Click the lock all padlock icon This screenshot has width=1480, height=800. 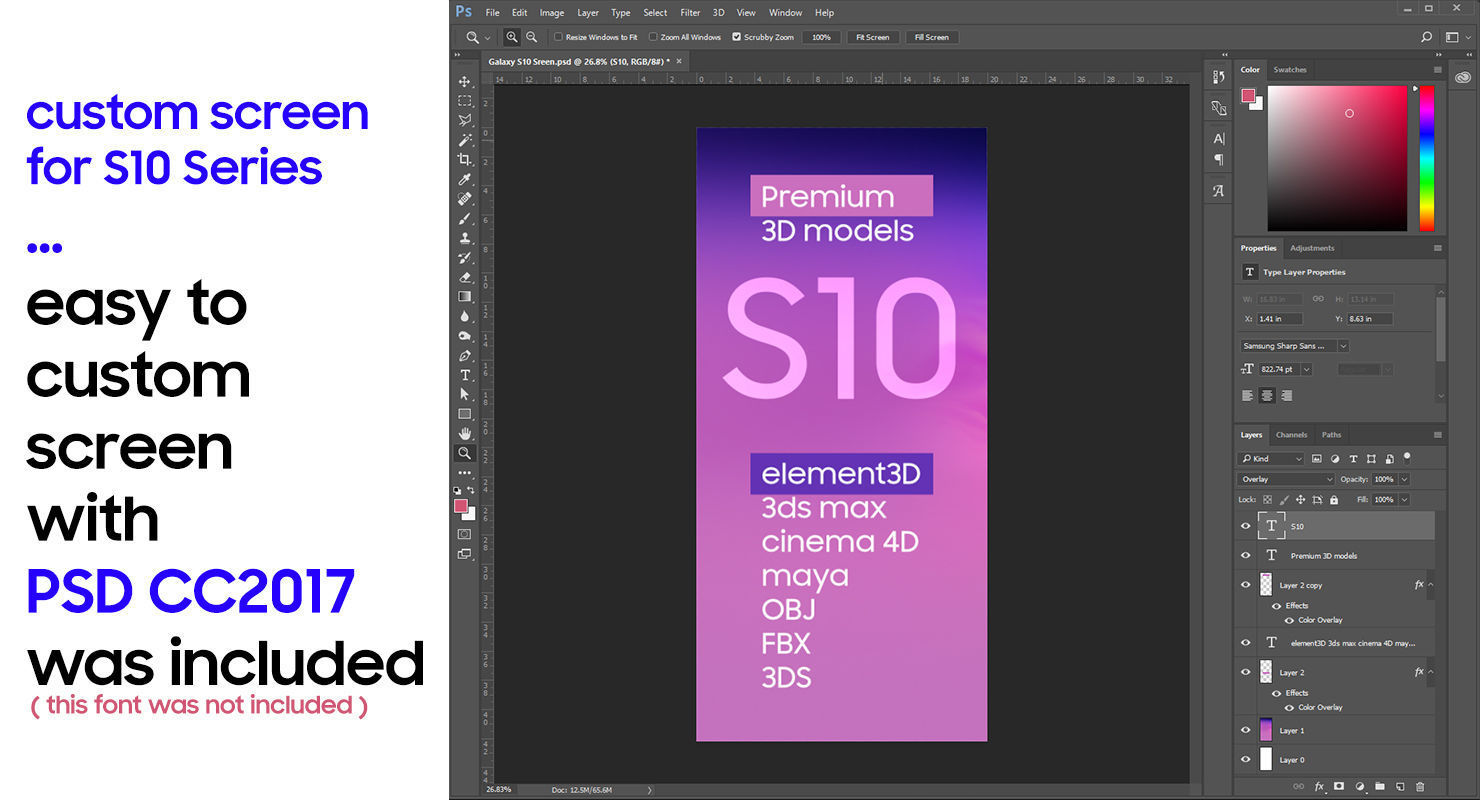coord(1332,499)
